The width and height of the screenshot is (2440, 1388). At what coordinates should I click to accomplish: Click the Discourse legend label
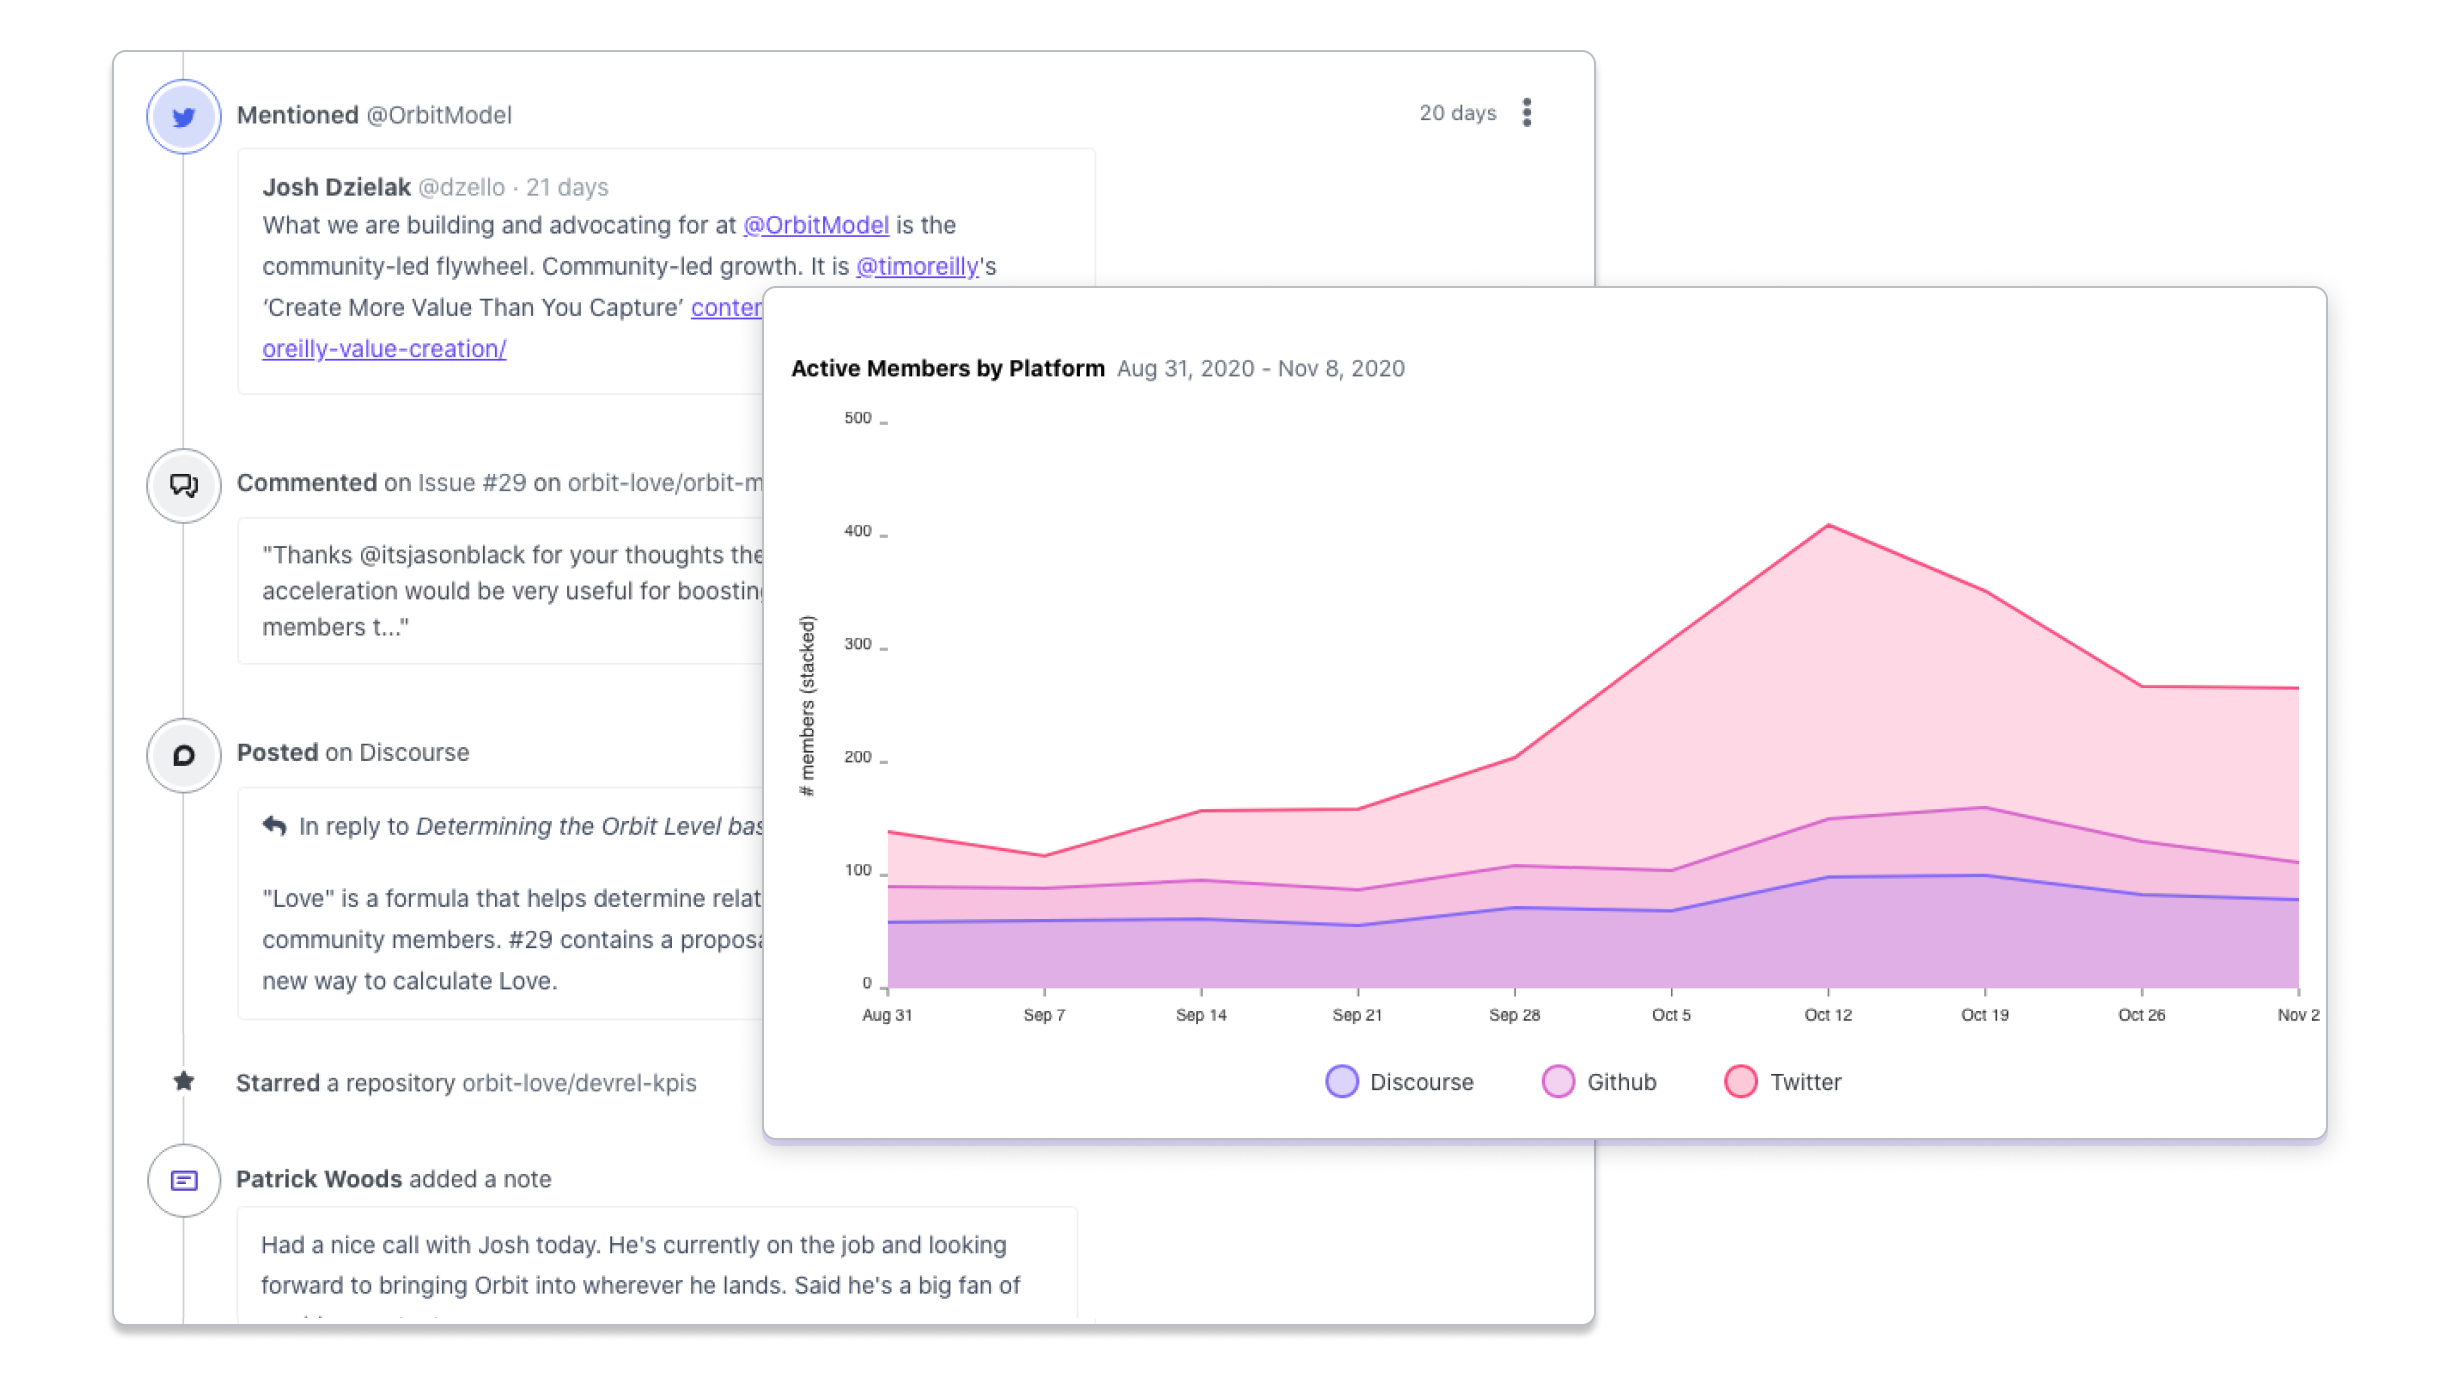point(1421,1082)
